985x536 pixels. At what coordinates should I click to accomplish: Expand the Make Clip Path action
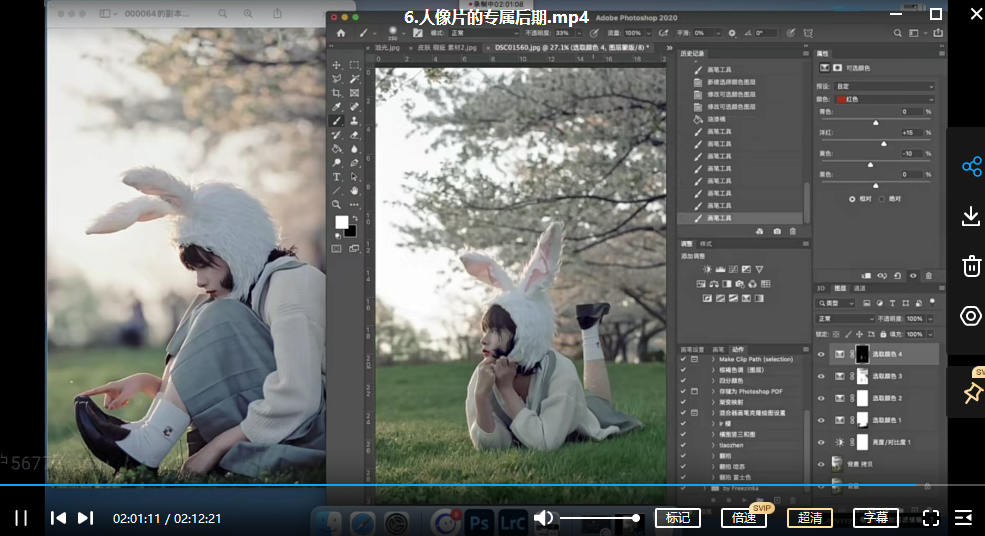(x=713, y=359)
